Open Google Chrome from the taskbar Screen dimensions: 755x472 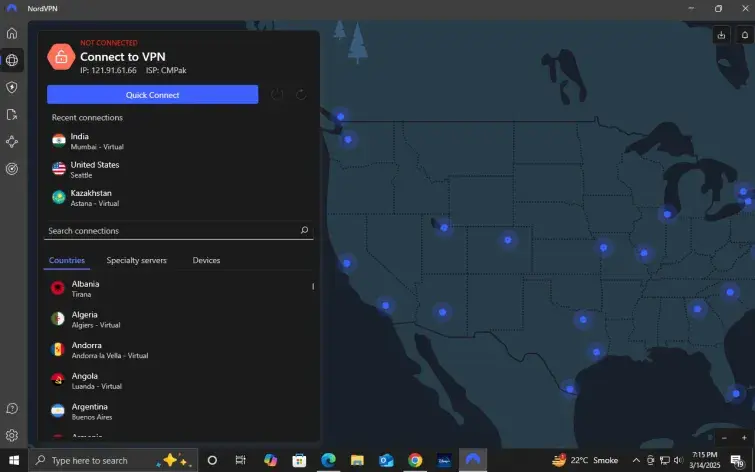click(x=415, y=460)
